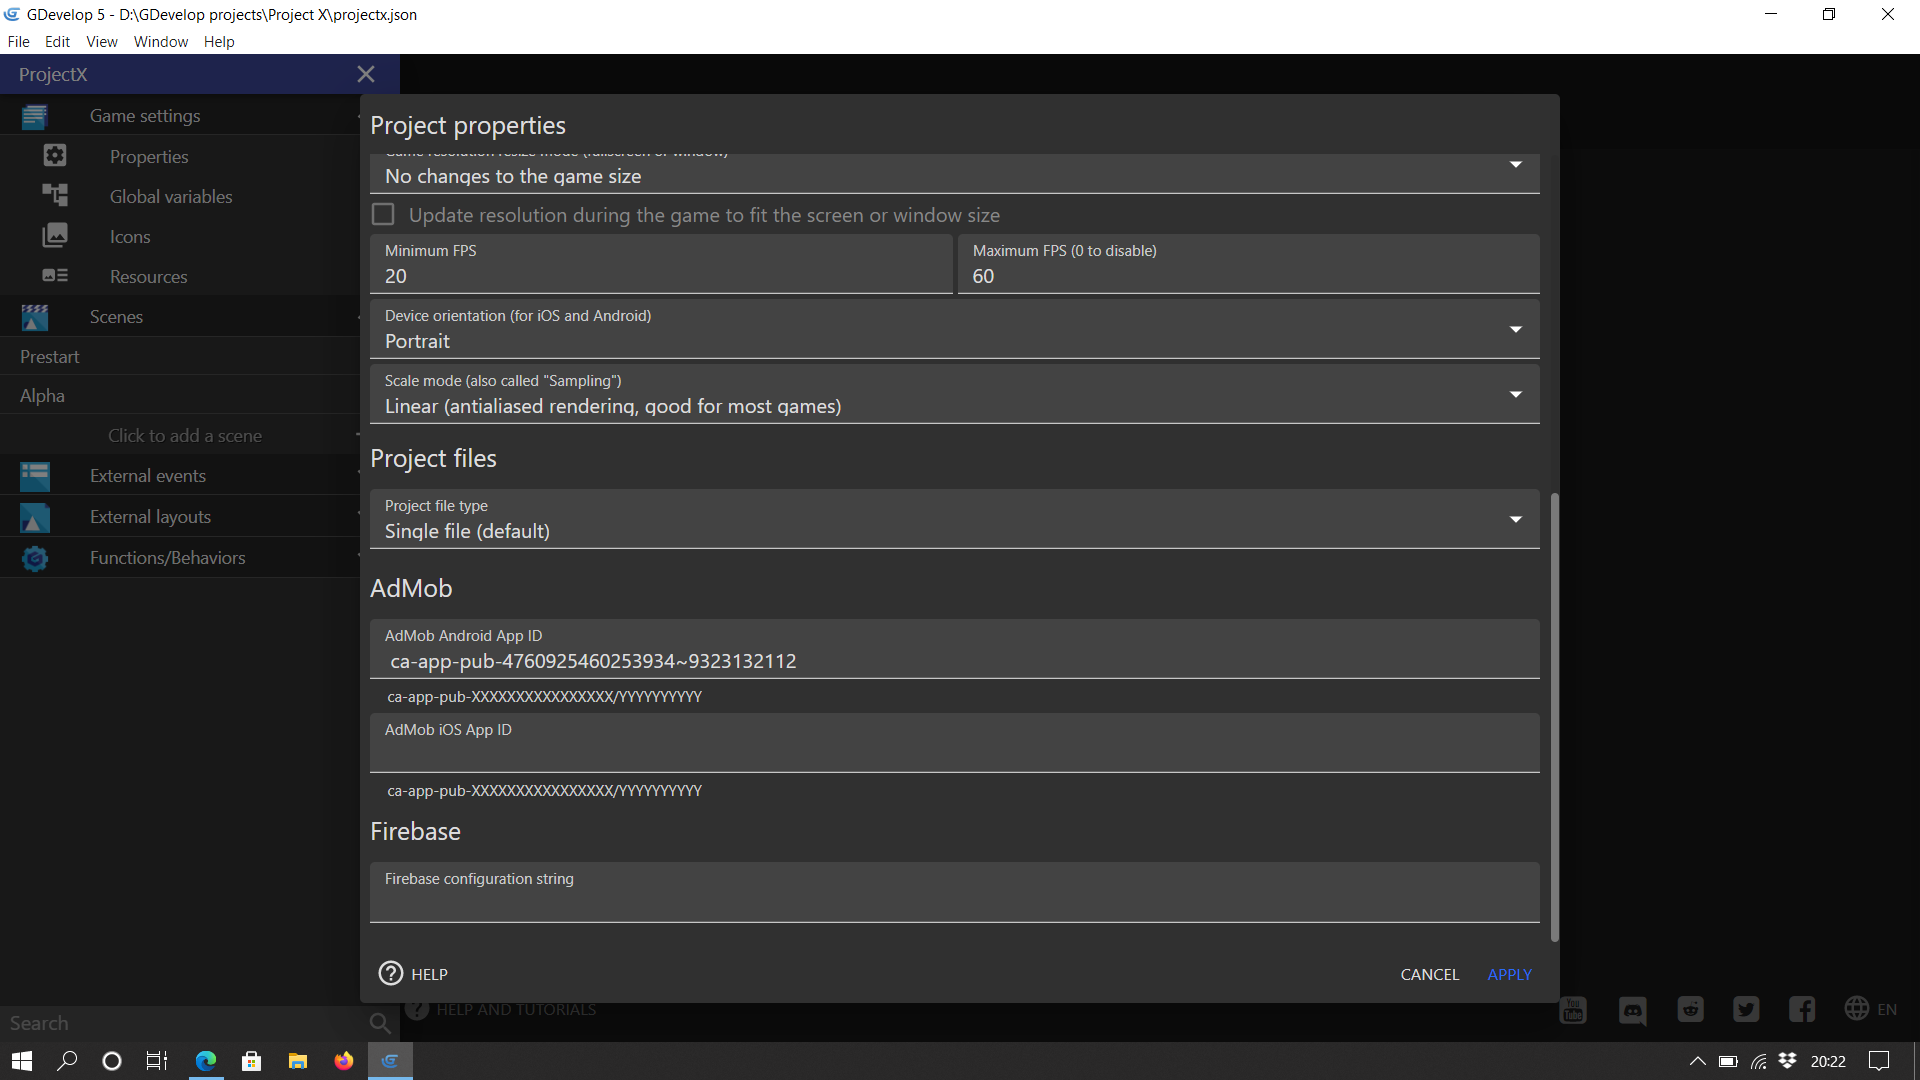Open the Help menu item
This screenshot has height=1080, width=1920.
219,41
